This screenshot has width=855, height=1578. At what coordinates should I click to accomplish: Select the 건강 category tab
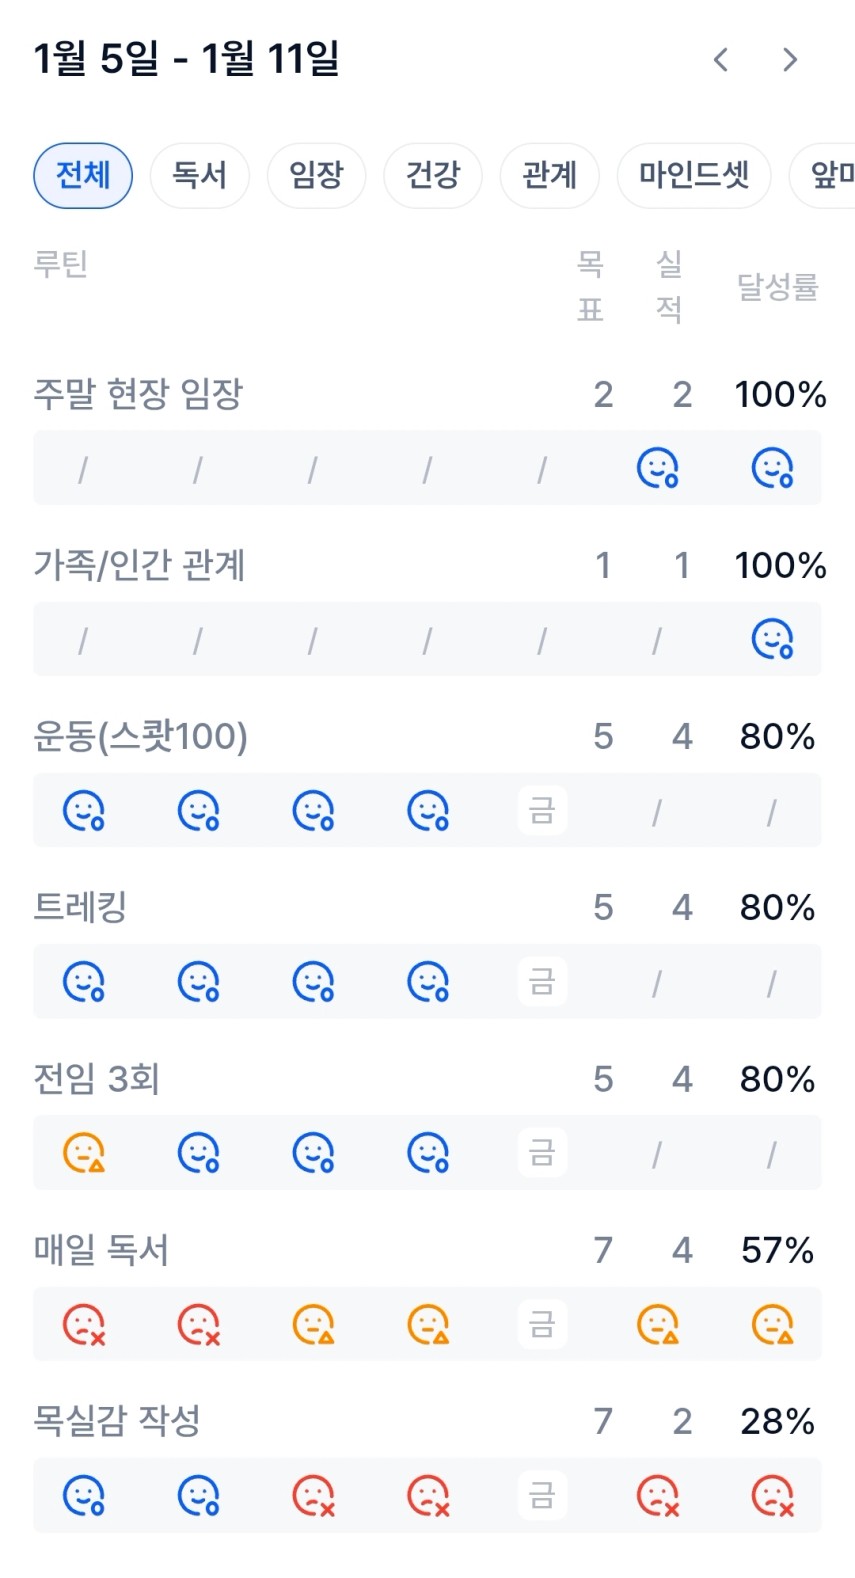coord(433,176)
